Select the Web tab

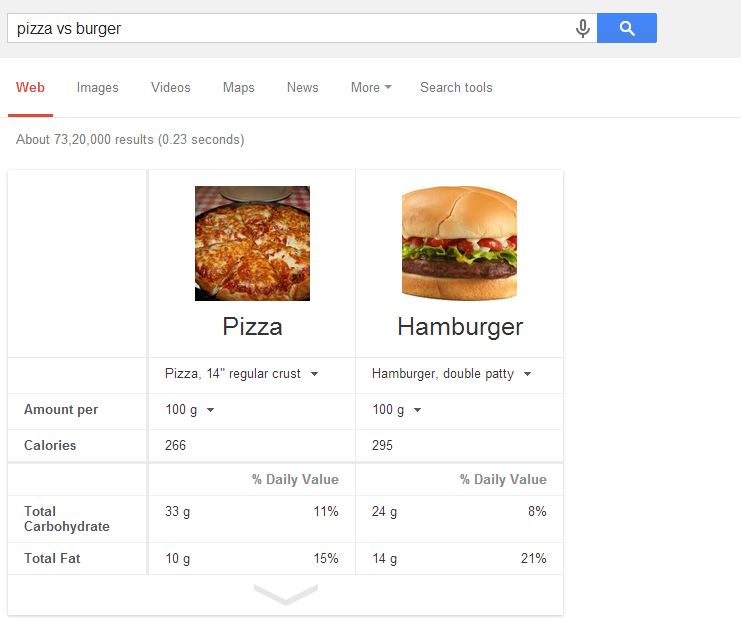(30, 87)
